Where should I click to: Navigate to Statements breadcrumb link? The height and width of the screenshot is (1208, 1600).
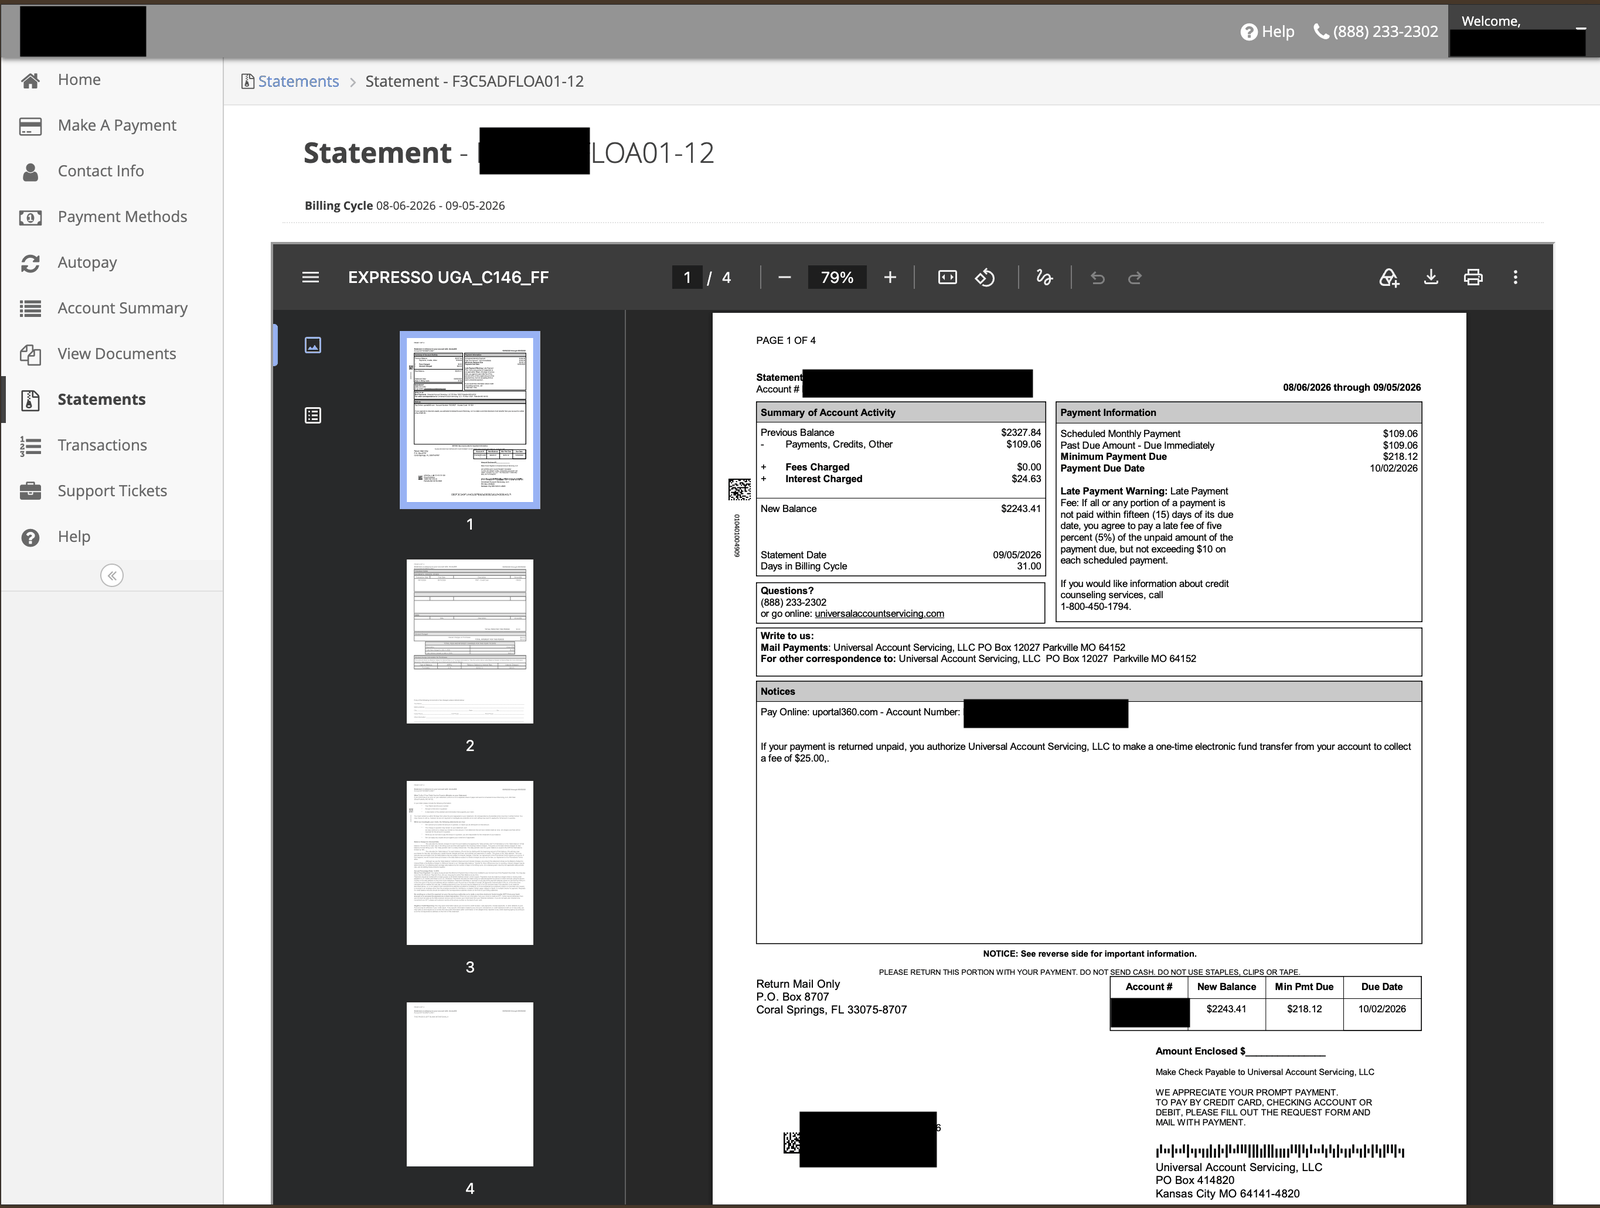click(x=298, y=81)
